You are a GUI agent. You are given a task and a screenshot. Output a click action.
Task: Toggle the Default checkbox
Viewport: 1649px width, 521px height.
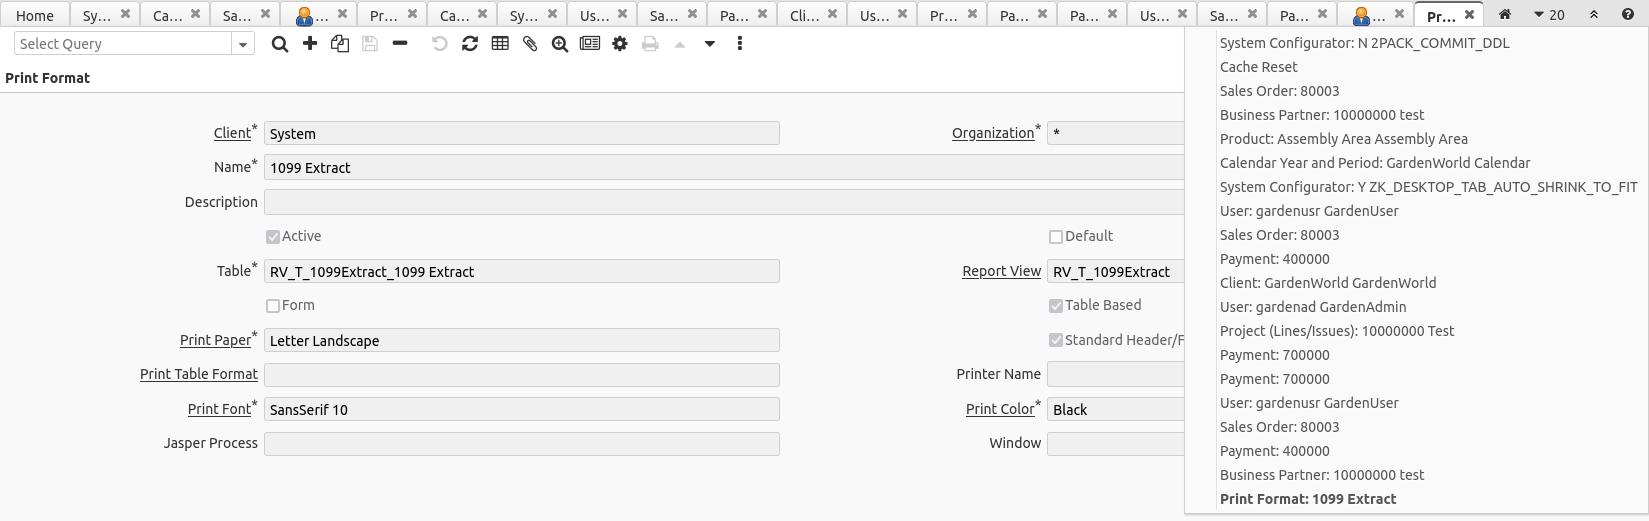[x=1055, y=237]
